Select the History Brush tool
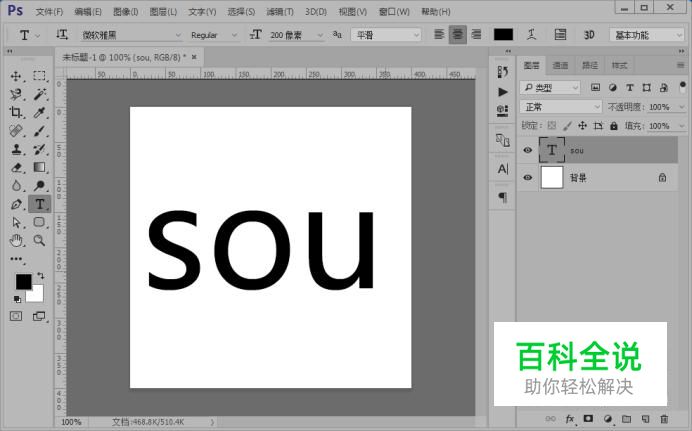692x431 pixels. [x=39, y=149]
